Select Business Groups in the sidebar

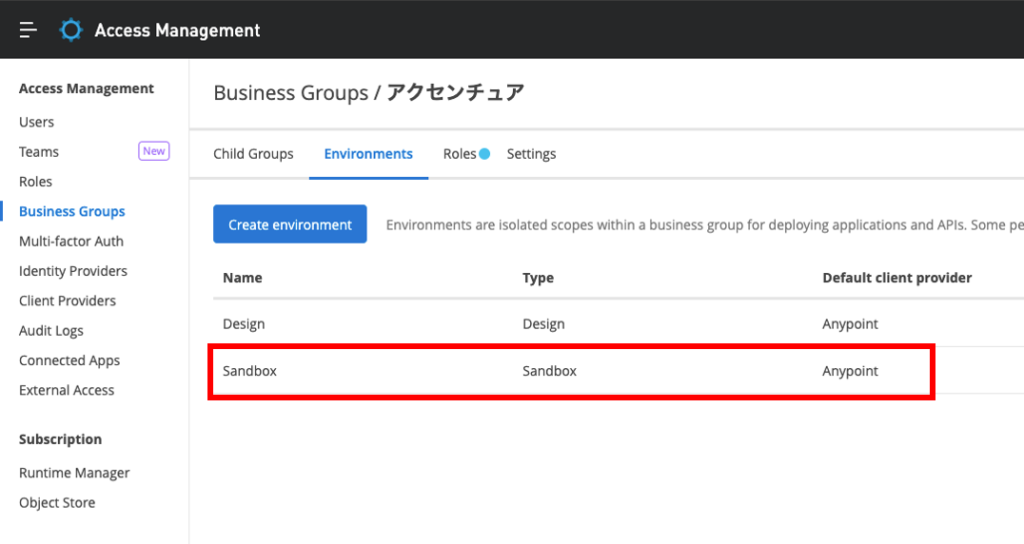pos(72,212)
